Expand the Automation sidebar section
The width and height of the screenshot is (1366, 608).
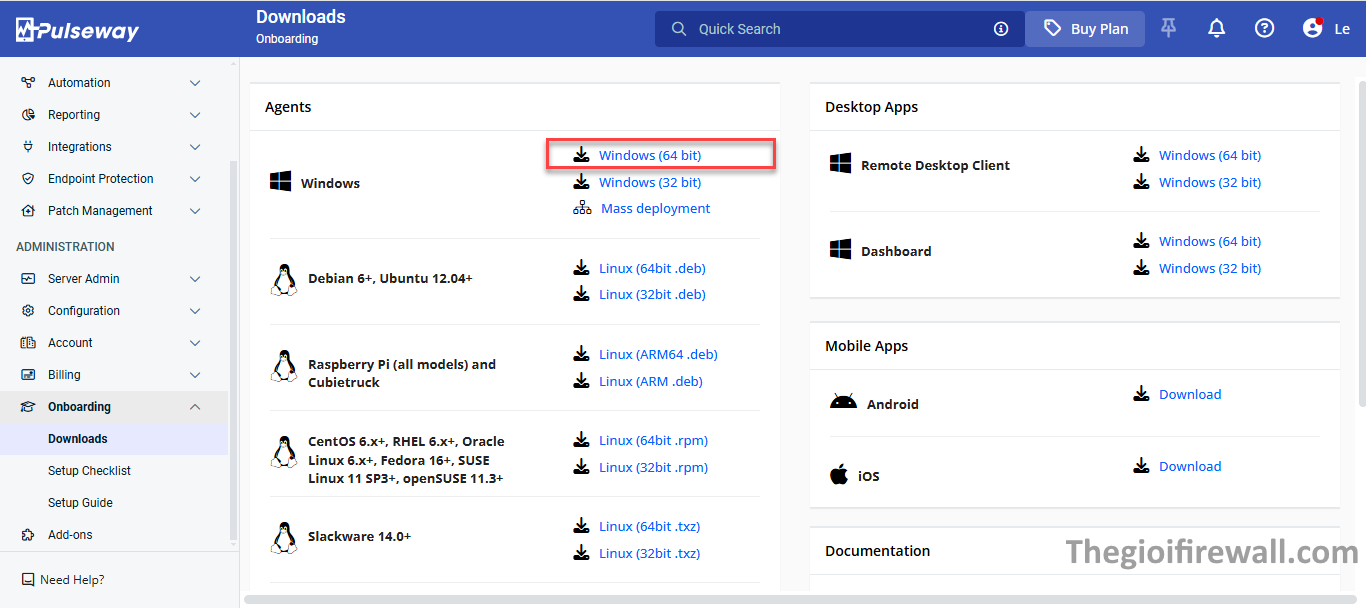195,83
